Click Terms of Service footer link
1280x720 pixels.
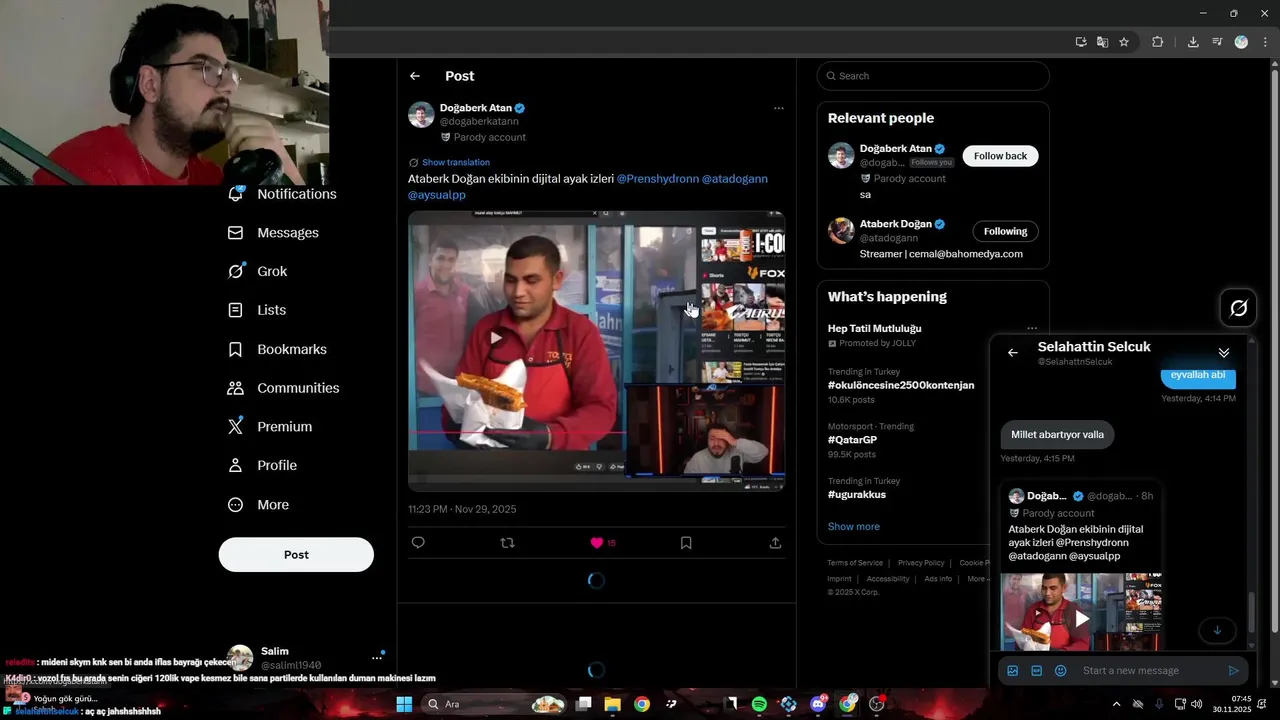coord(855,563)
